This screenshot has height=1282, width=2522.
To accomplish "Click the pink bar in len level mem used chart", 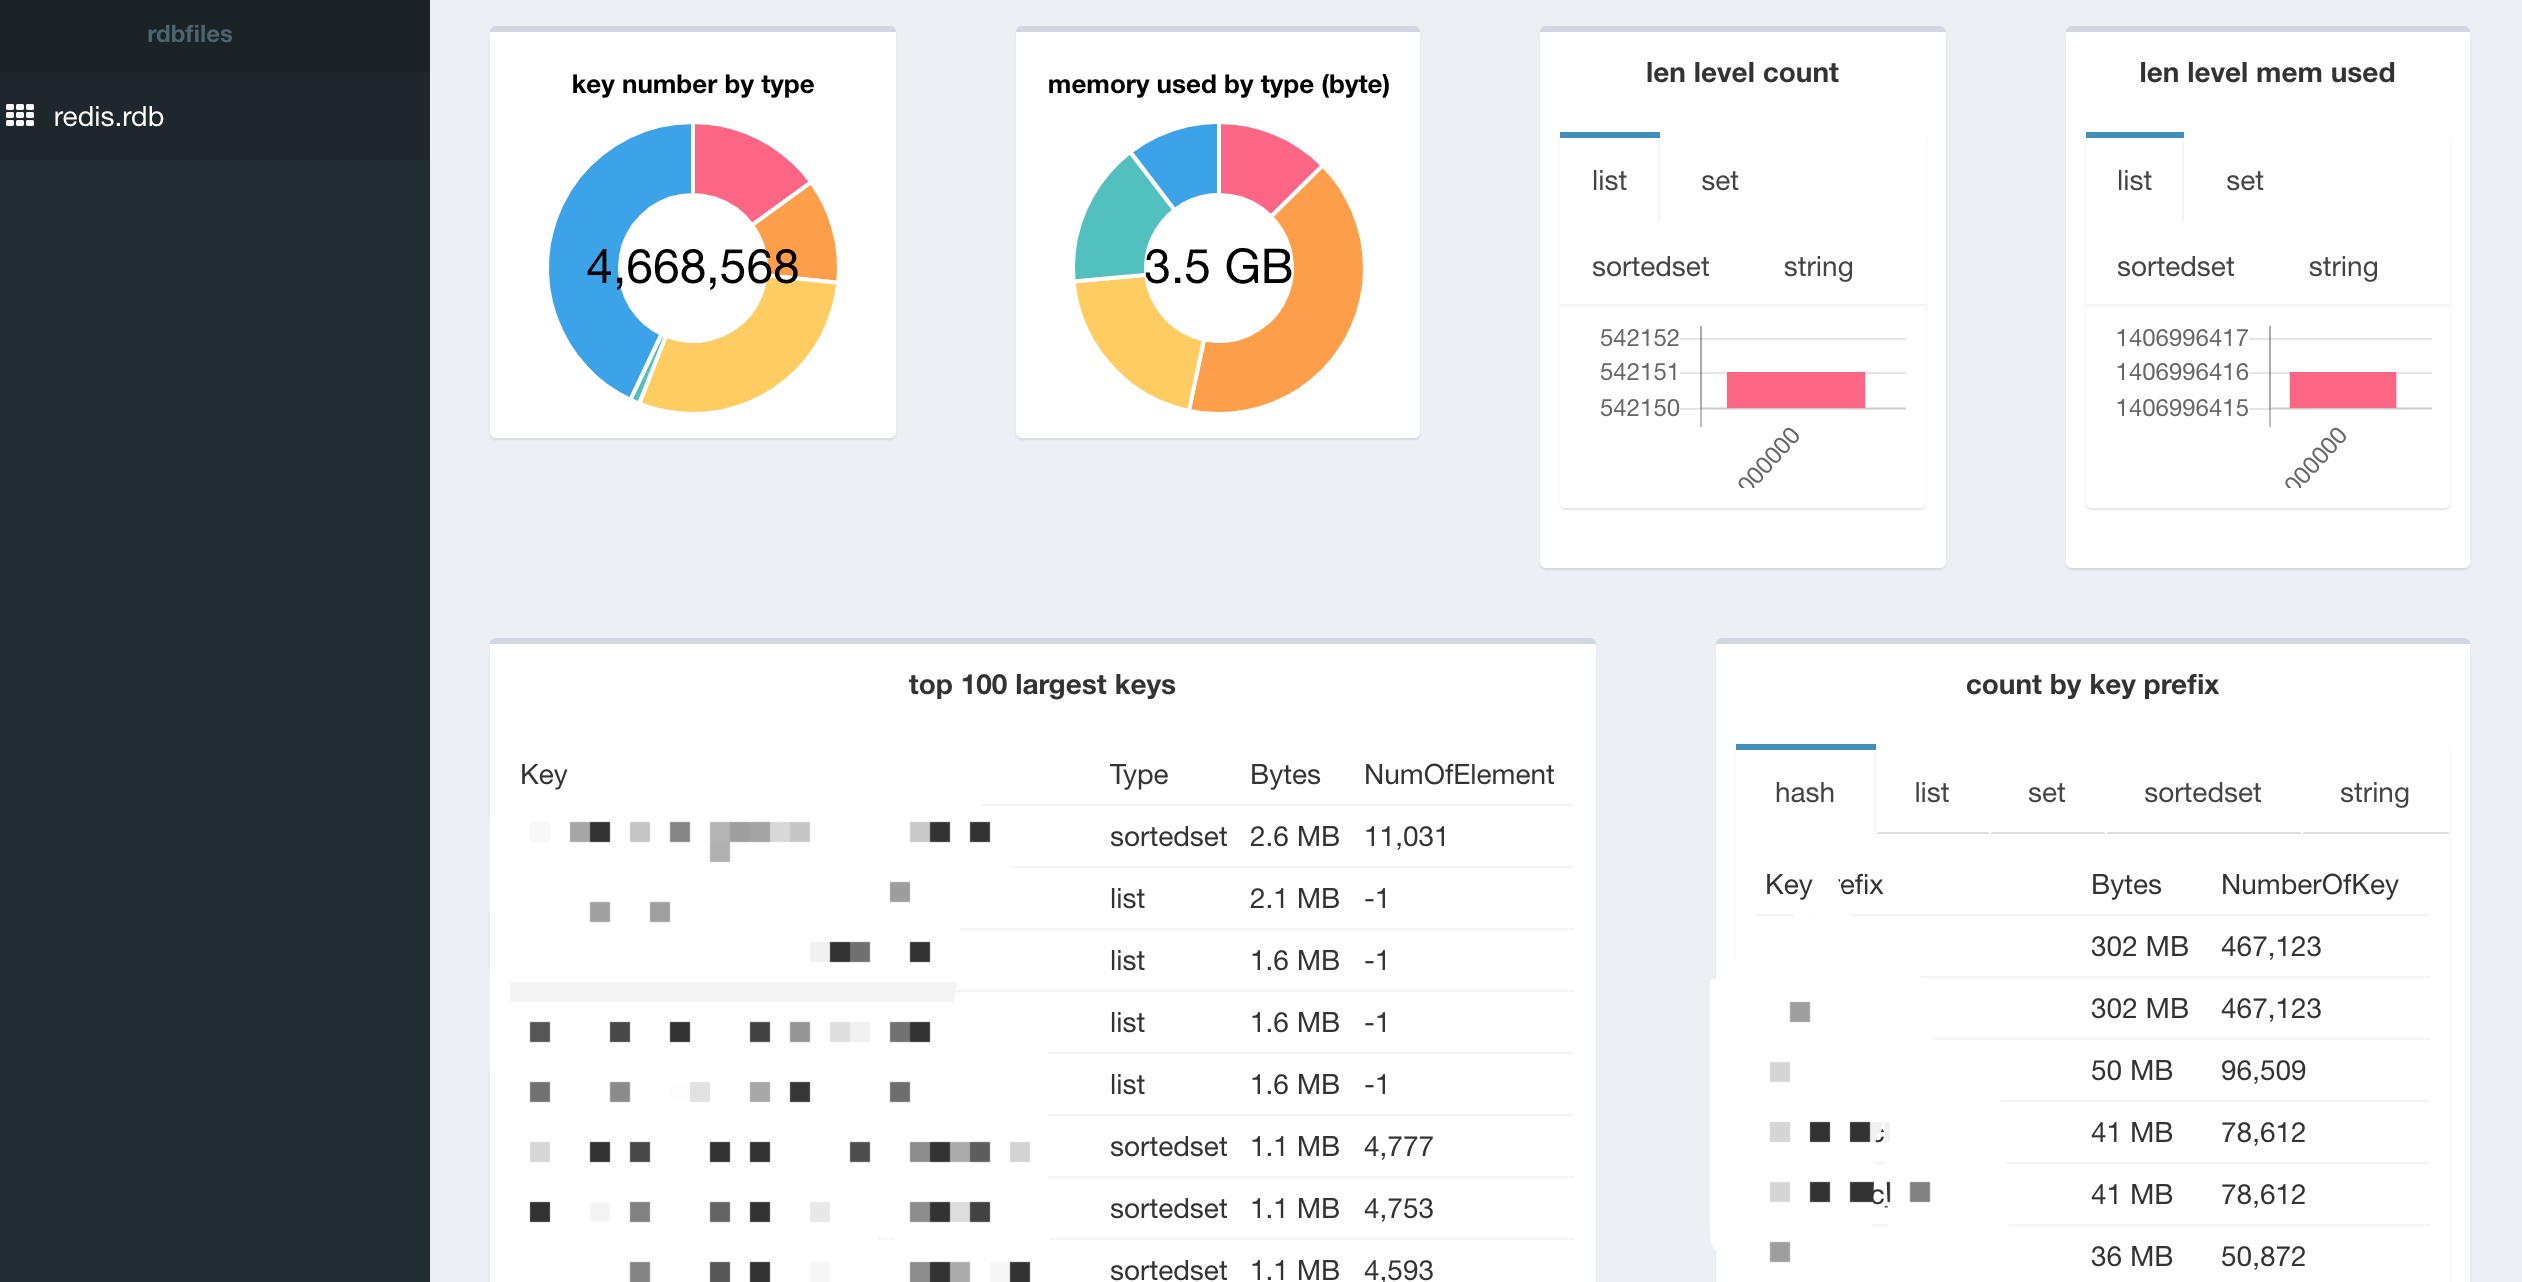I will tap(2342, 389).
